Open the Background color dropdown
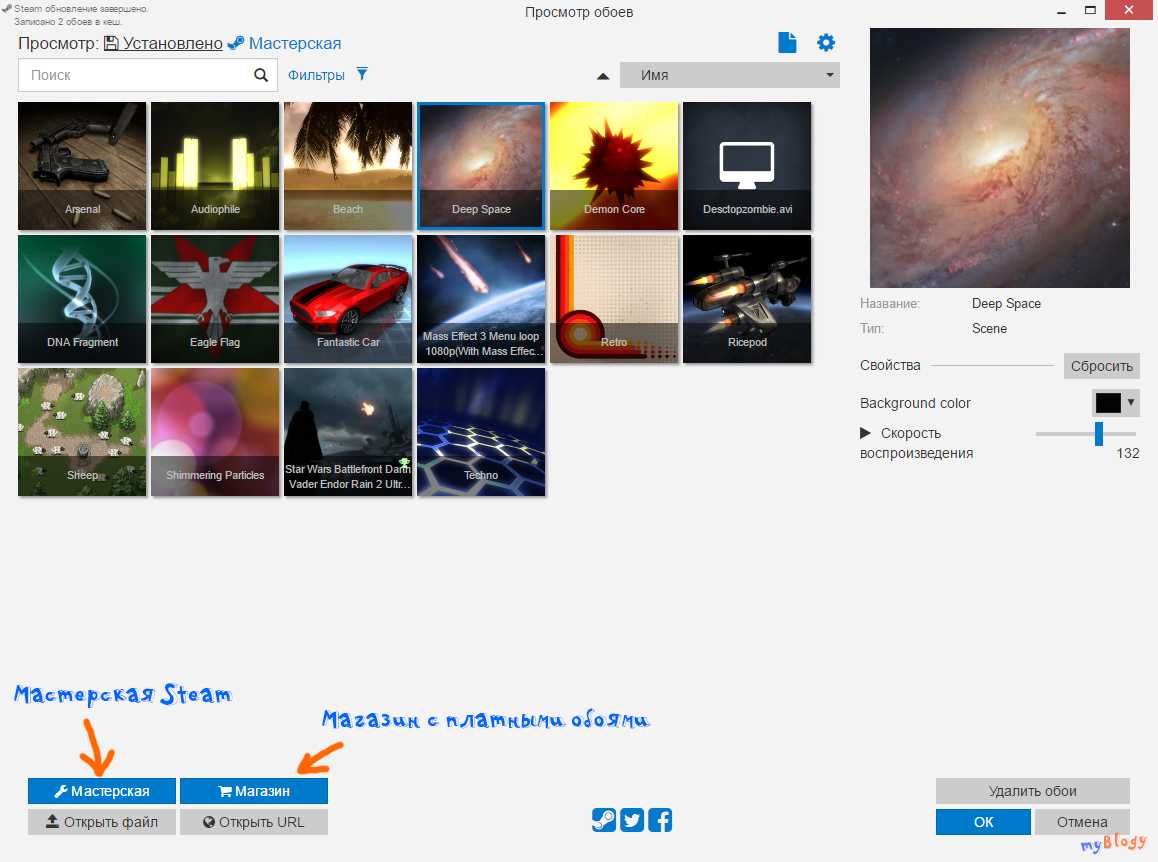Viewport: 1158px width, 862px height. pos(1115,403)
